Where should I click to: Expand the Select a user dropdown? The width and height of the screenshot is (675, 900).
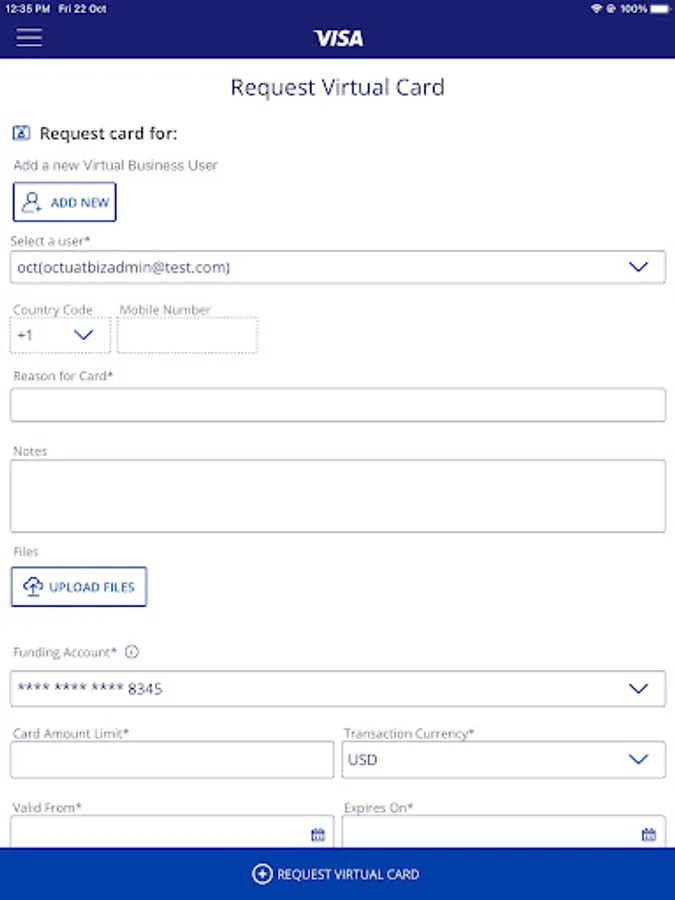[x=638, y=267]
